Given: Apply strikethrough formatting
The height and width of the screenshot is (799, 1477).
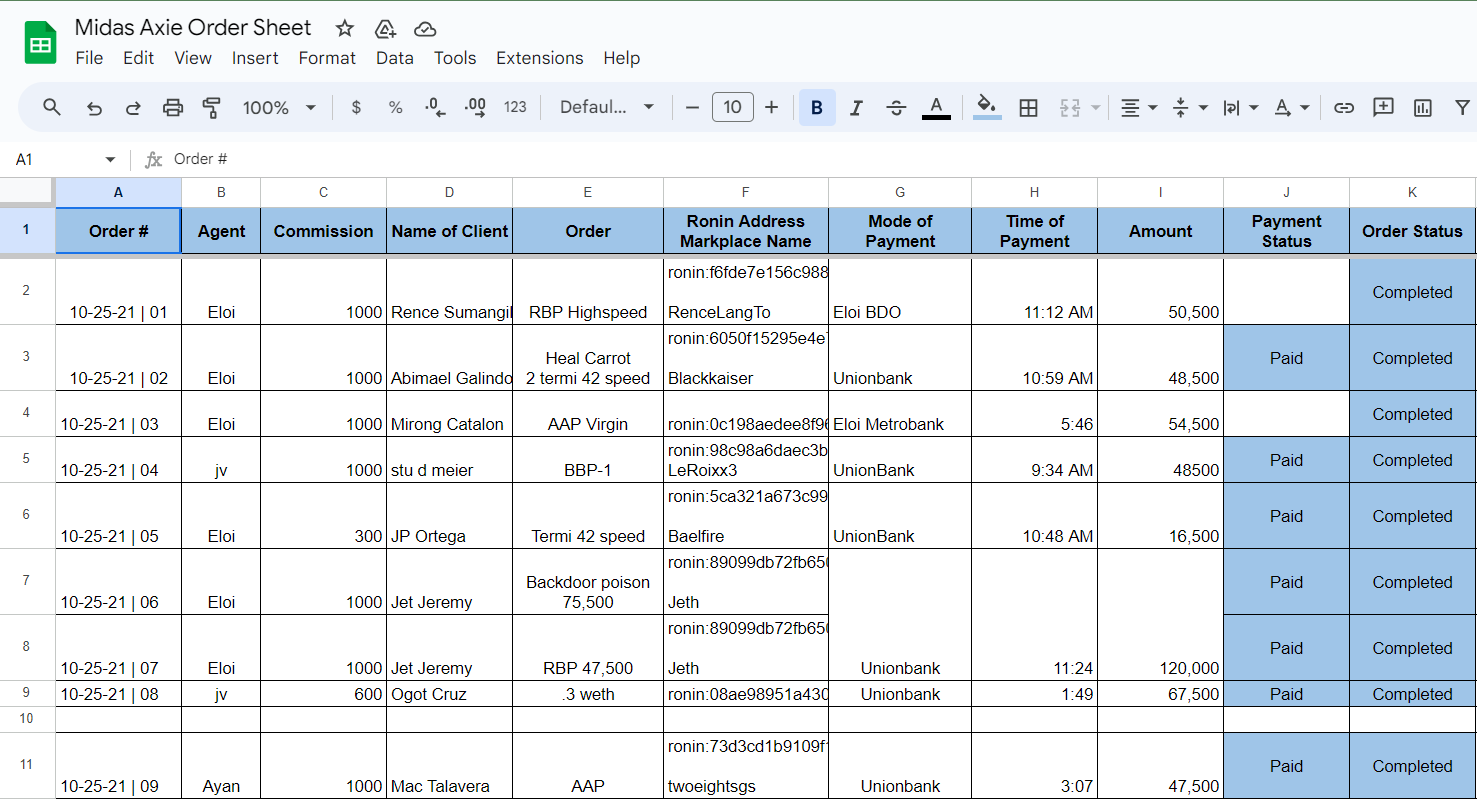Looking at the screenshot, I should (896, 107).
